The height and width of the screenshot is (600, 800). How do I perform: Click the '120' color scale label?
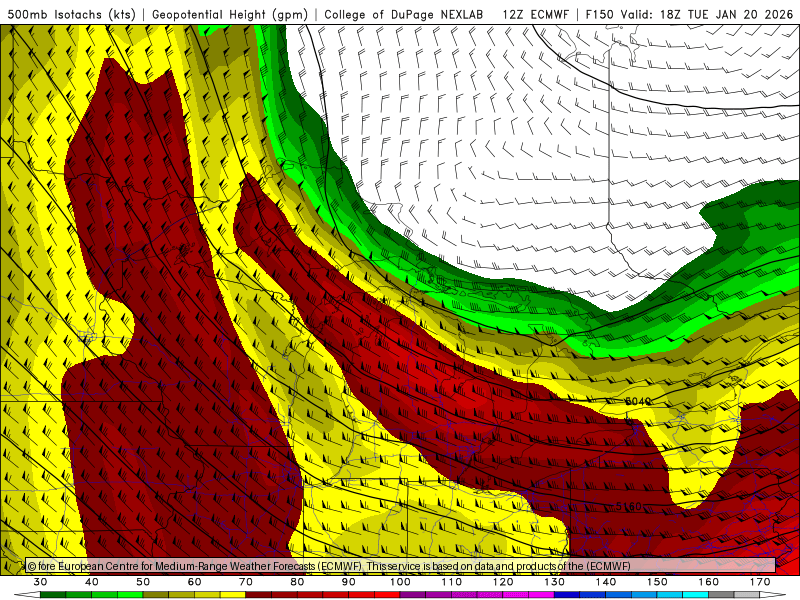point(503,582)
